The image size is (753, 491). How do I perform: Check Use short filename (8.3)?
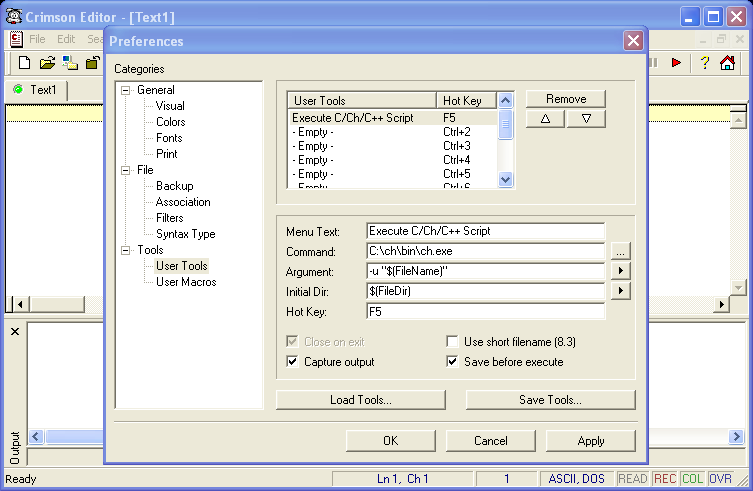(453, 342)
